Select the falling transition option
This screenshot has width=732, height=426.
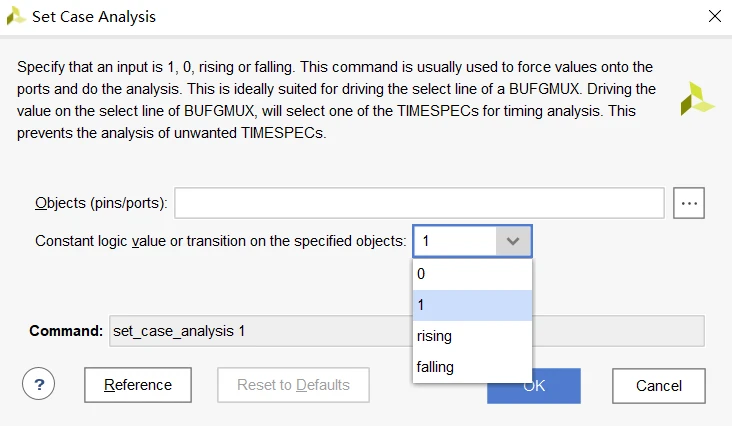(472, 367)
